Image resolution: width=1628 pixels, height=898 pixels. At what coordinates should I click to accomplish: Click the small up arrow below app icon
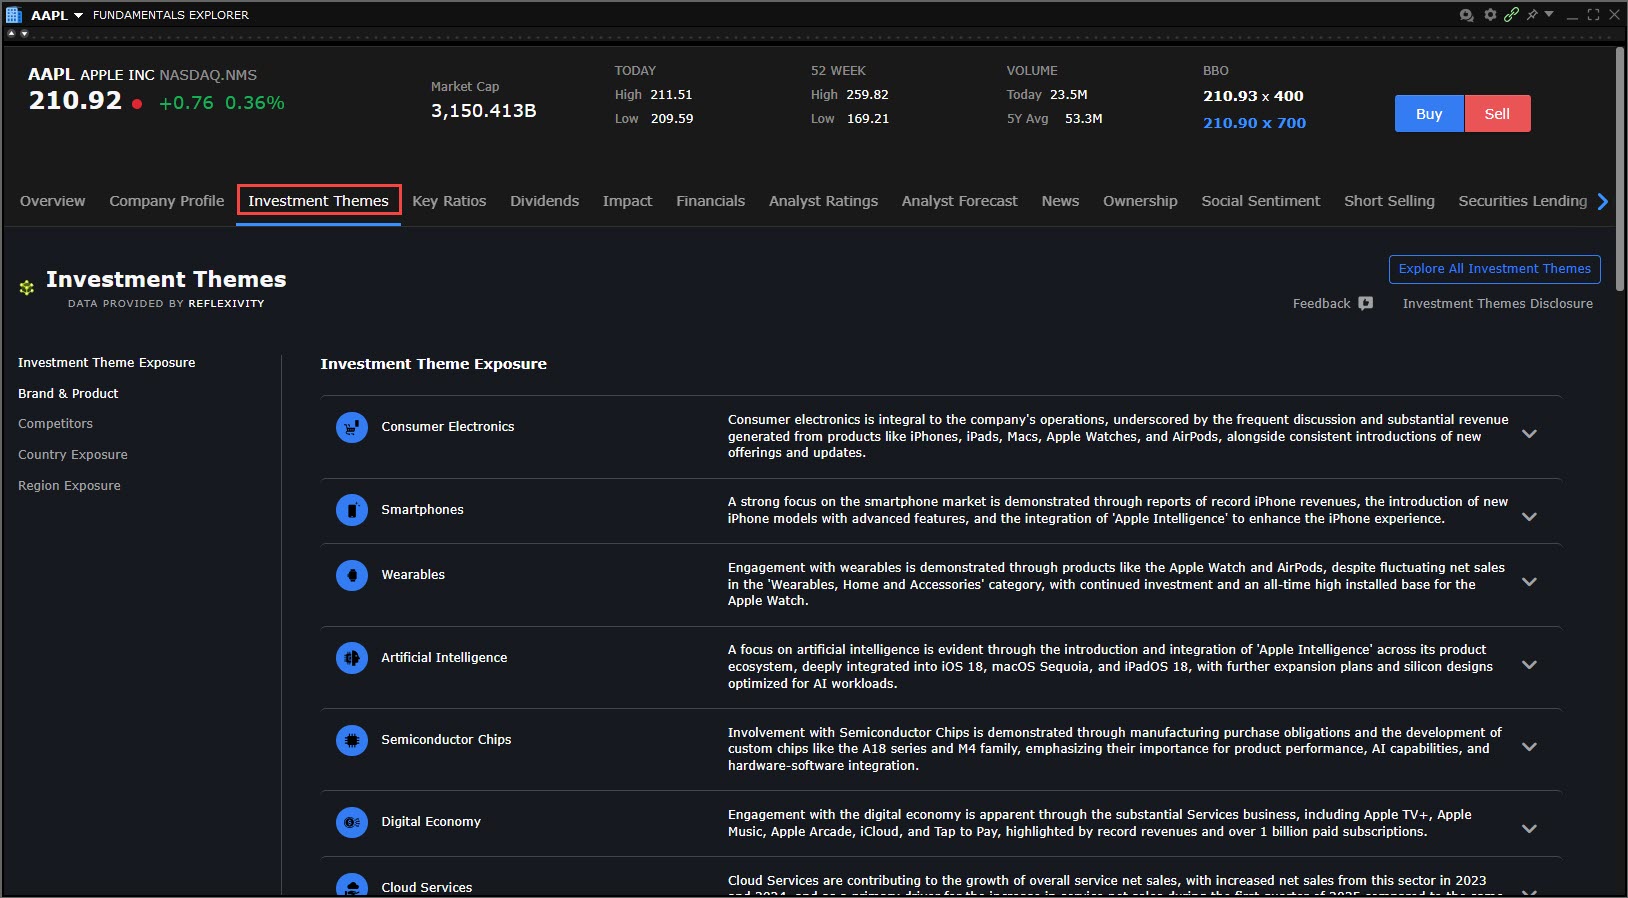[x=11, y=33]
